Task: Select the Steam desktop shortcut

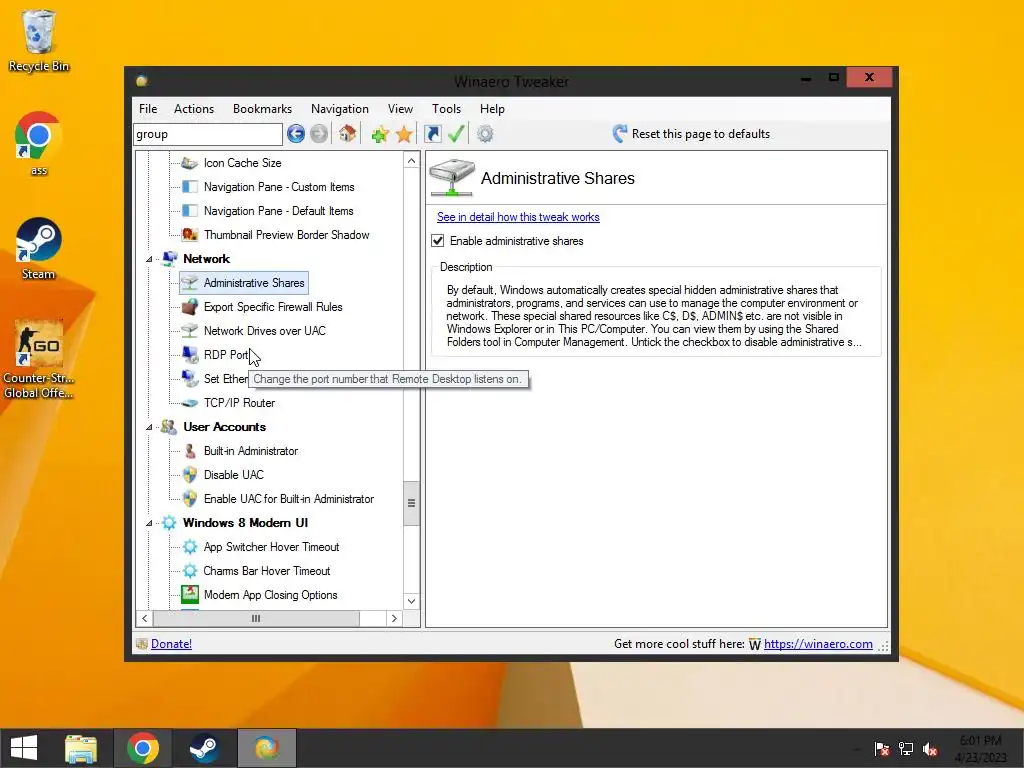Action: pyautogui.click(x=39, y=249)
